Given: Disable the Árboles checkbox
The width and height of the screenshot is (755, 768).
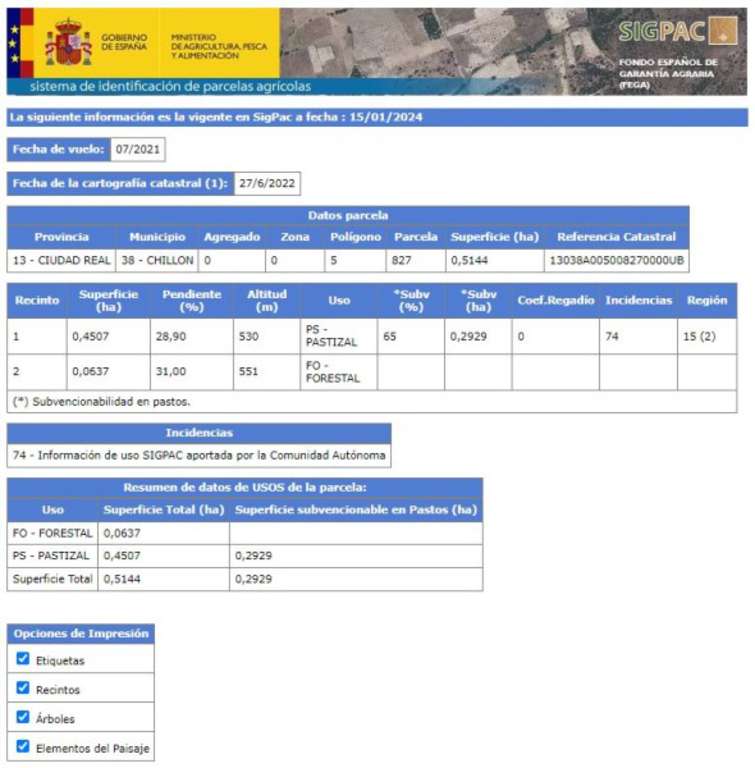Looking at the screenshot, I should click(x=23, y=717).
